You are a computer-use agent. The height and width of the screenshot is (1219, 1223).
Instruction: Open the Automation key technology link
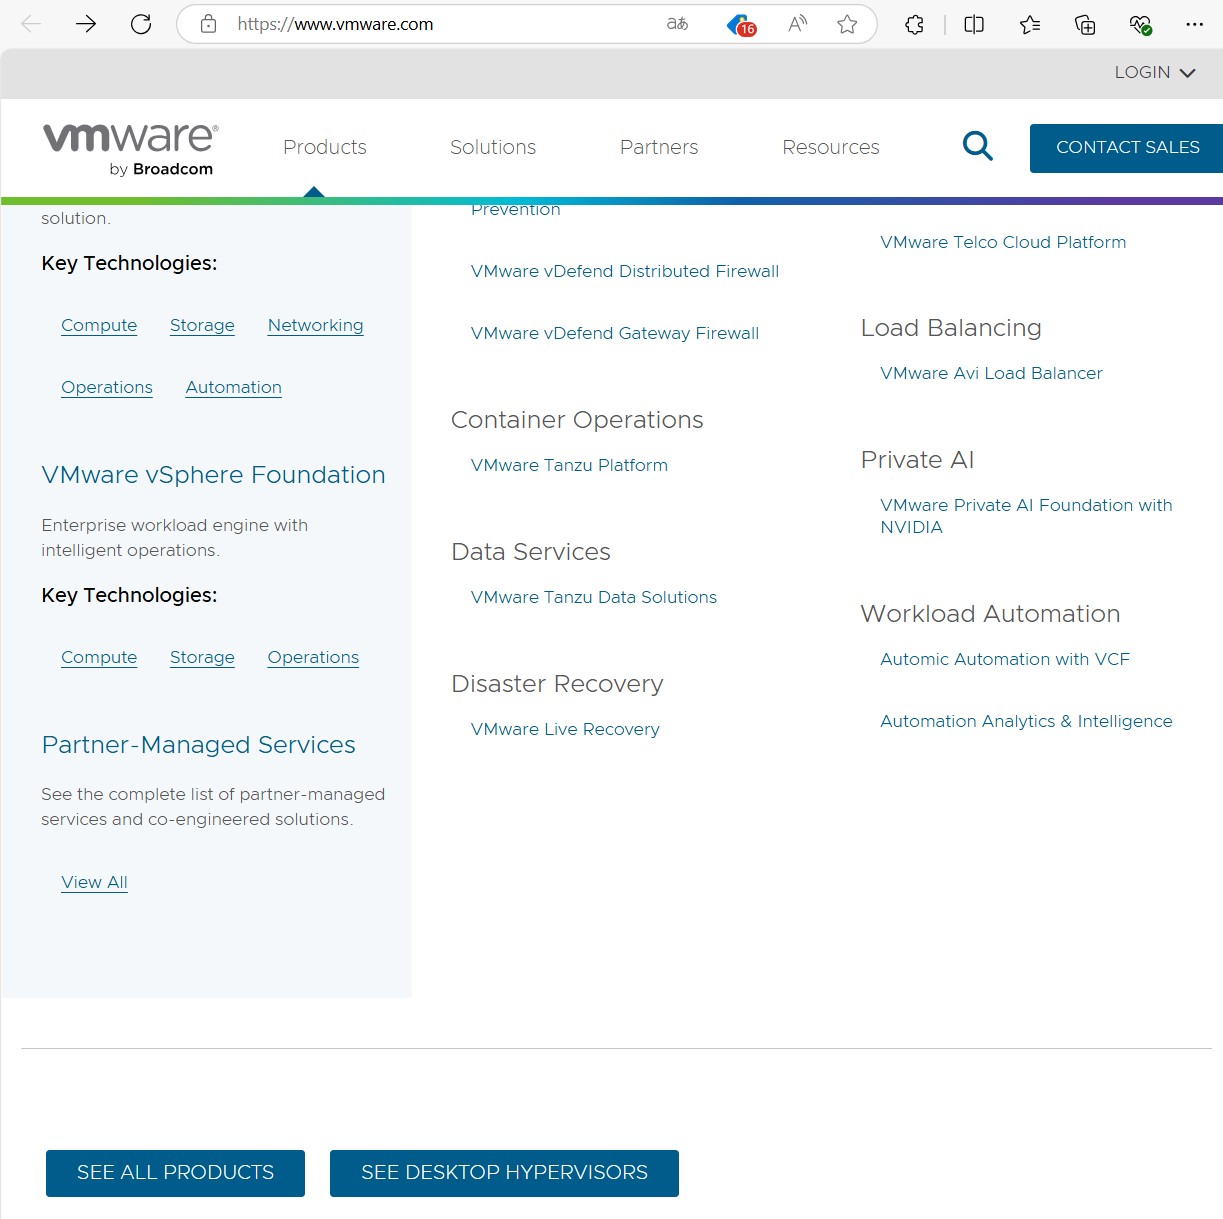(233, 387)
